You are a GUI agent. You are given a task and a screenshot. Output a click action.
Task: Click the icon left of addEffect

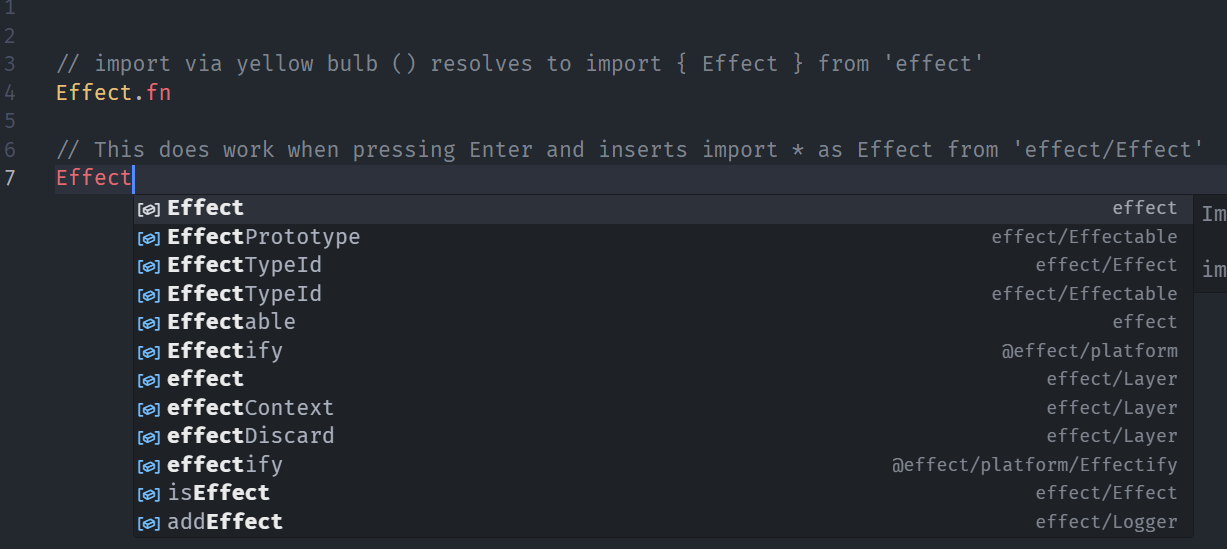tap(149, 523)
